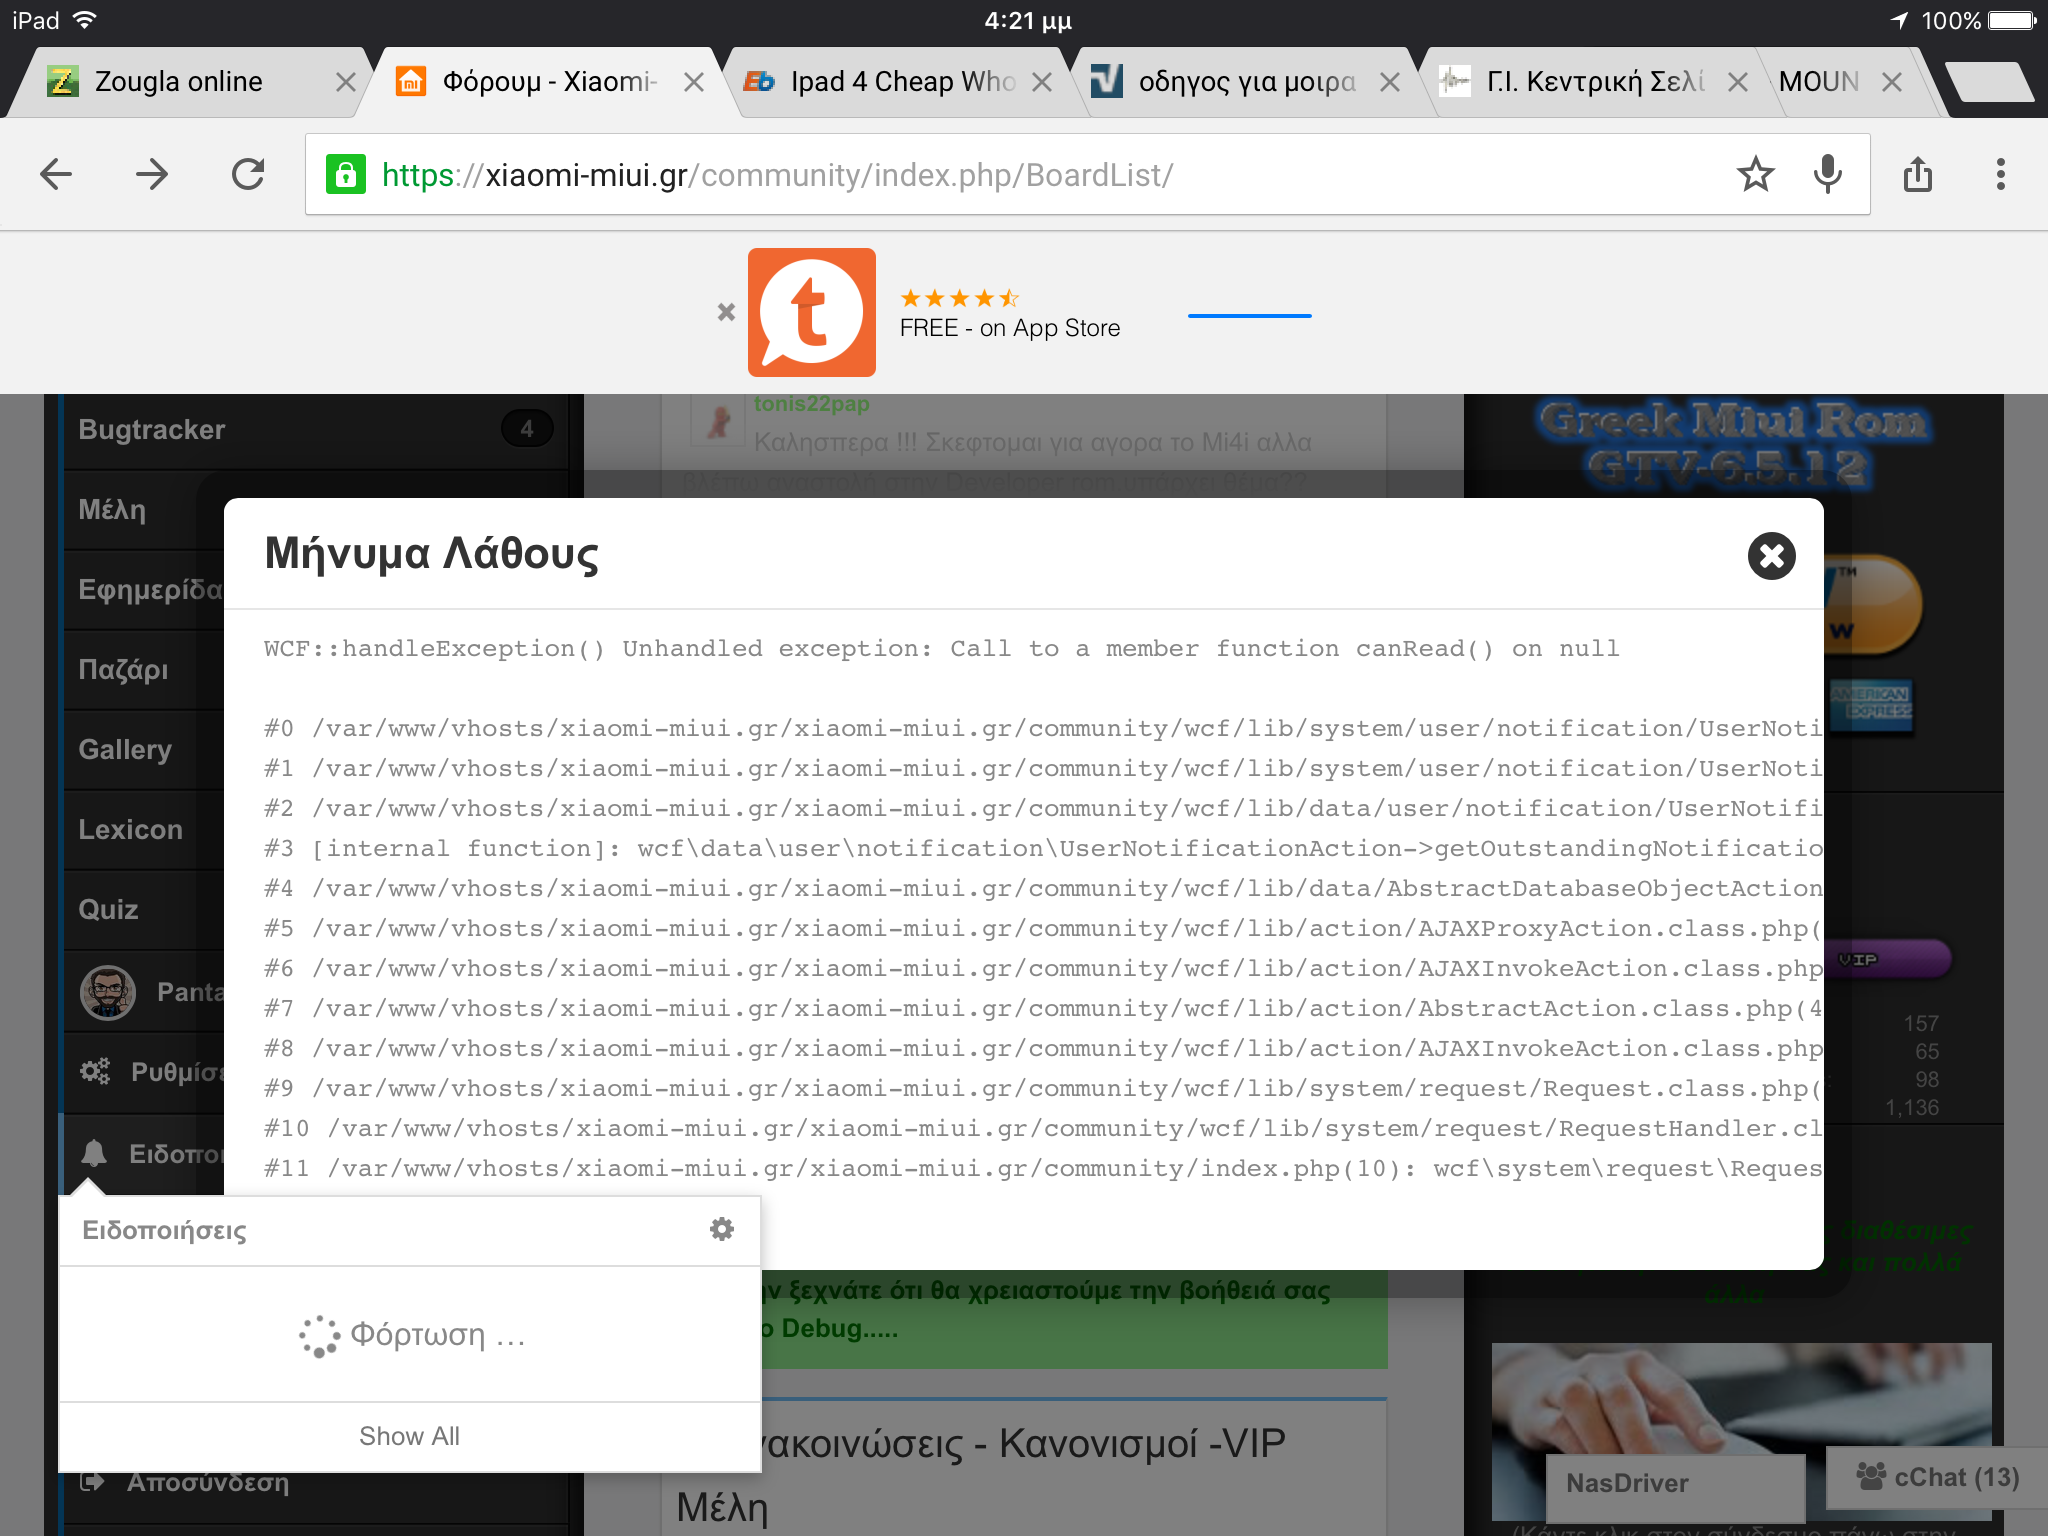Screen dimensions: 2048x1536
Task: Bookmark page with star icon
Action: 1755,174
